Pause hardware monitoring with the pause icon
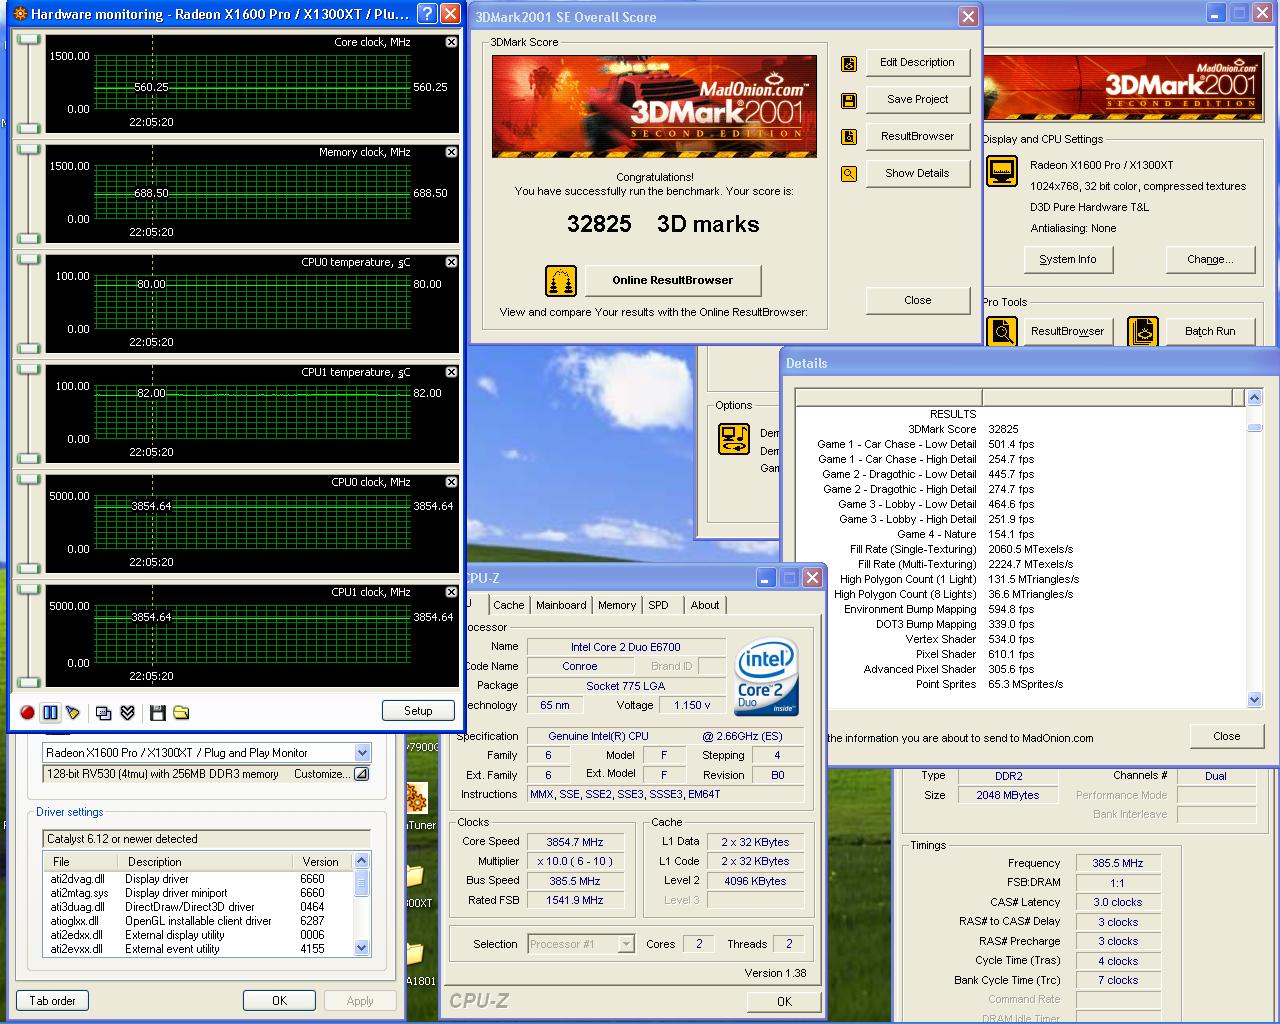The image size is (1280, 1024). click(50, 712)
